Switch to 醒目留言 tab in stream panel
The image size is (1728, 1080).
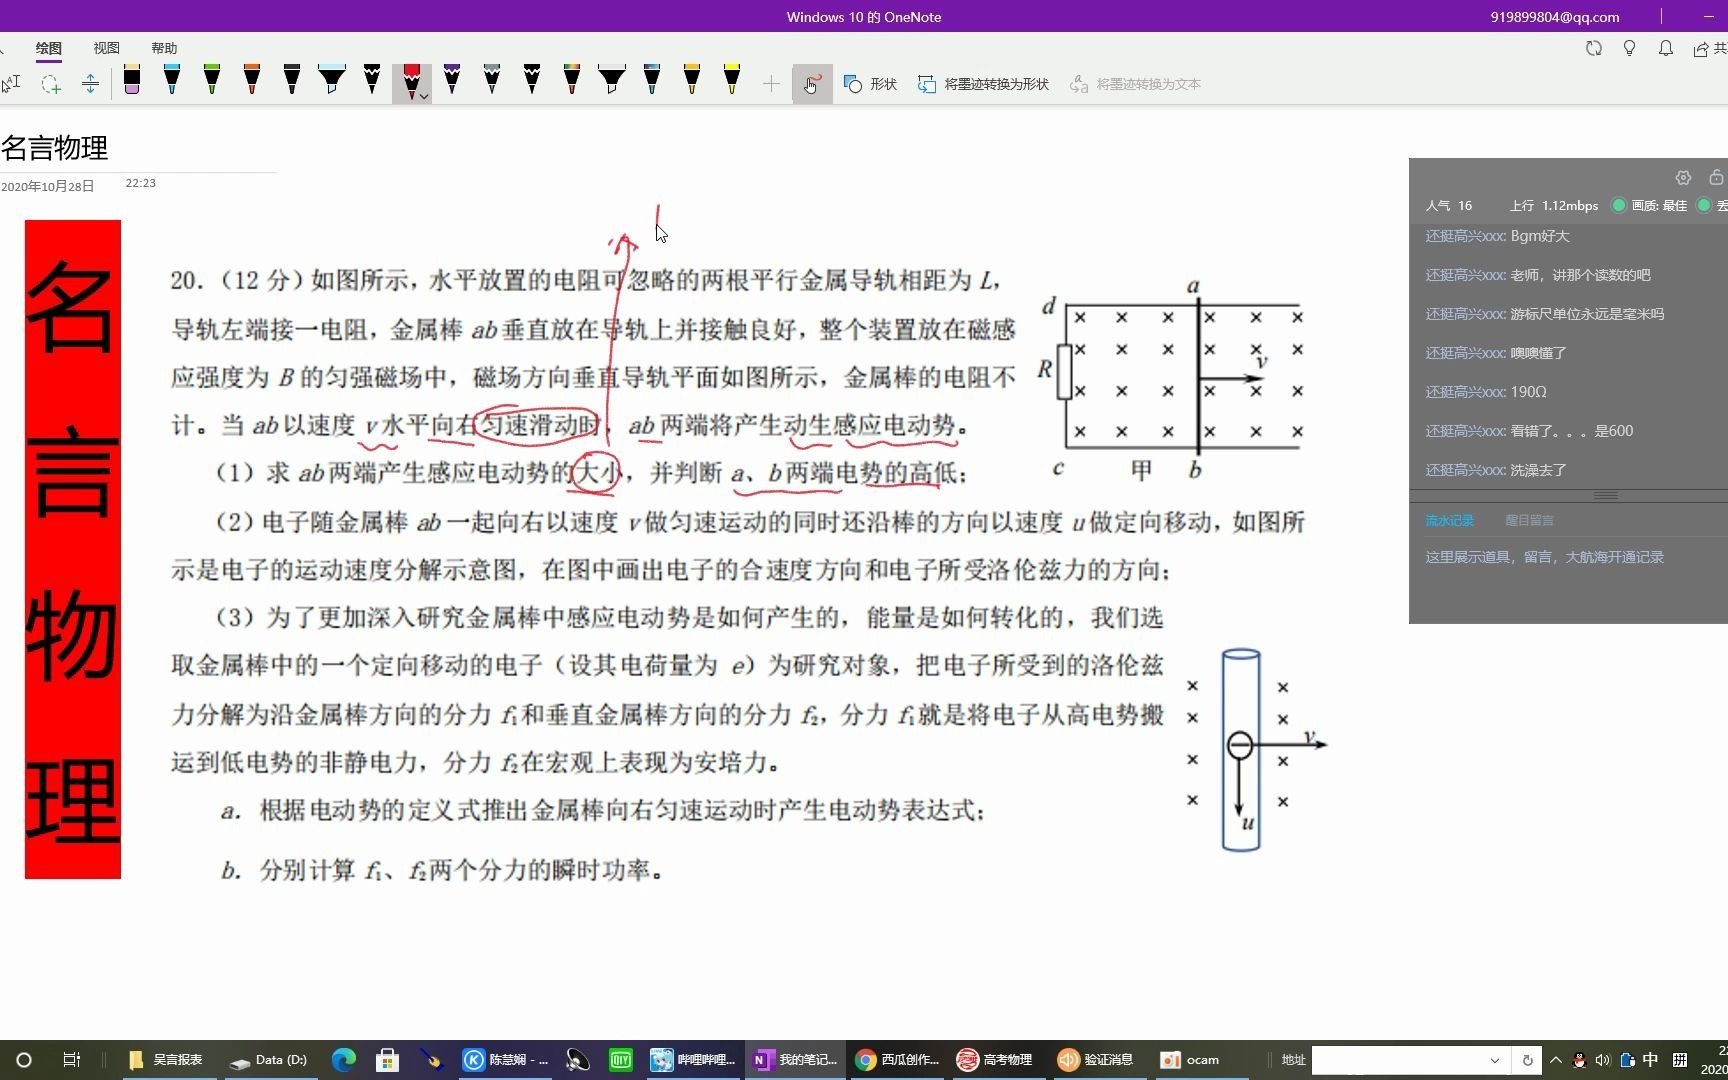(1529, 520)
